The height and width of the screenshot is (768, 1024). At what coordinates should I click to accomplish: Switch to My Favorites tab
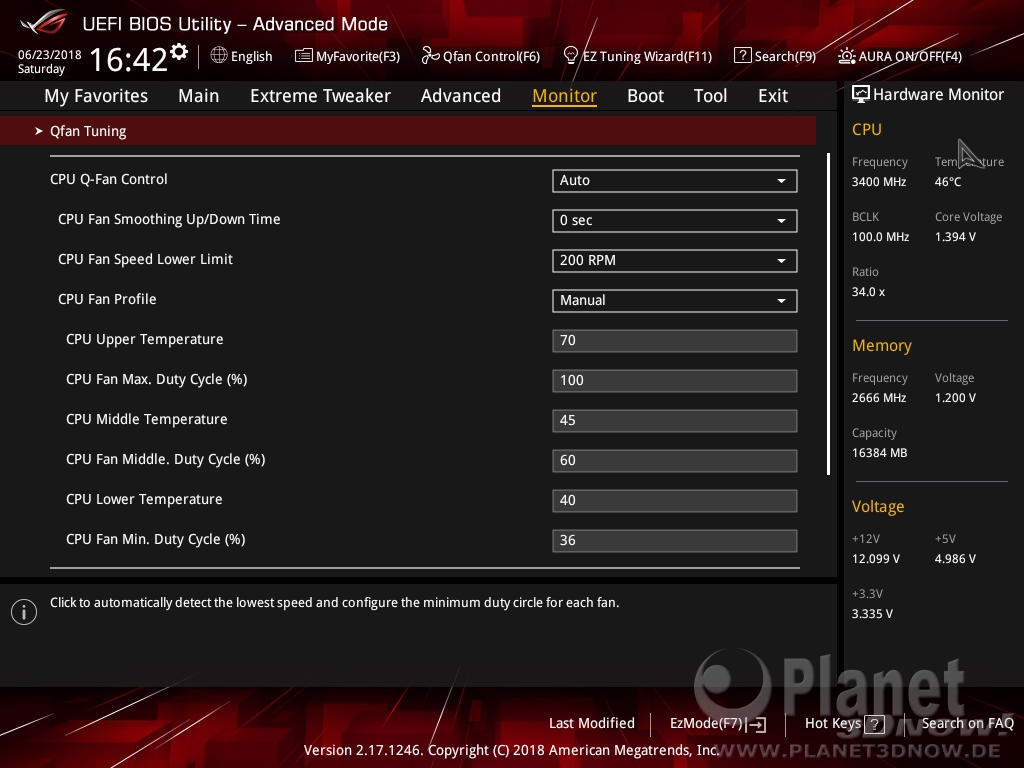(x=96, y=96)
